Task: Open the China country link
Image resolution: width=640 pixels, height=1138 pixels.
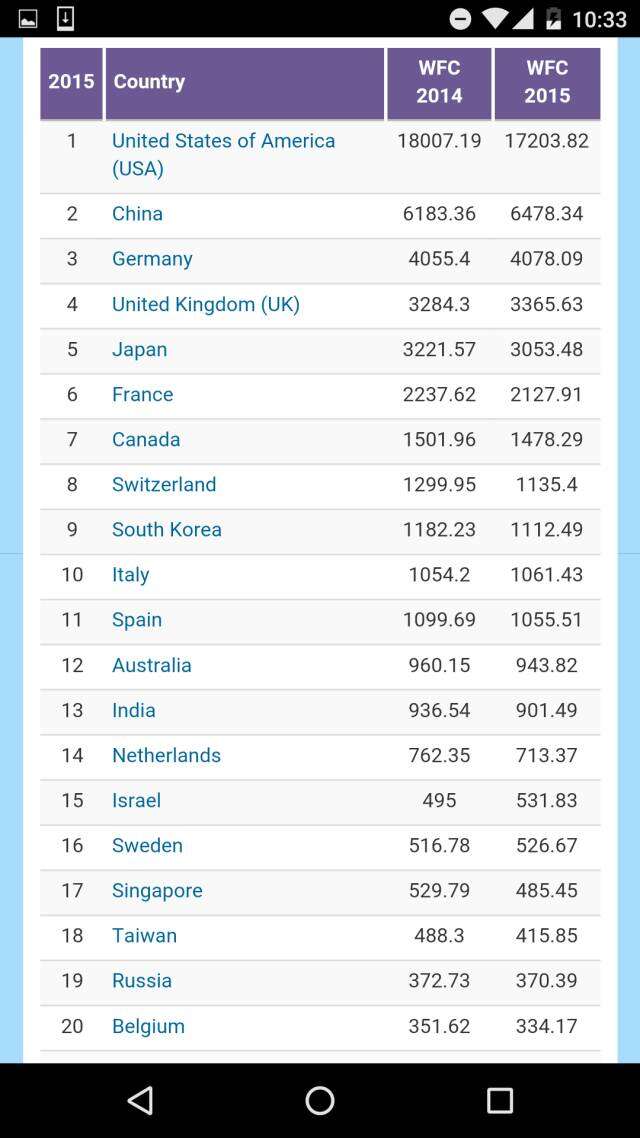Action: tap(137, 214)
